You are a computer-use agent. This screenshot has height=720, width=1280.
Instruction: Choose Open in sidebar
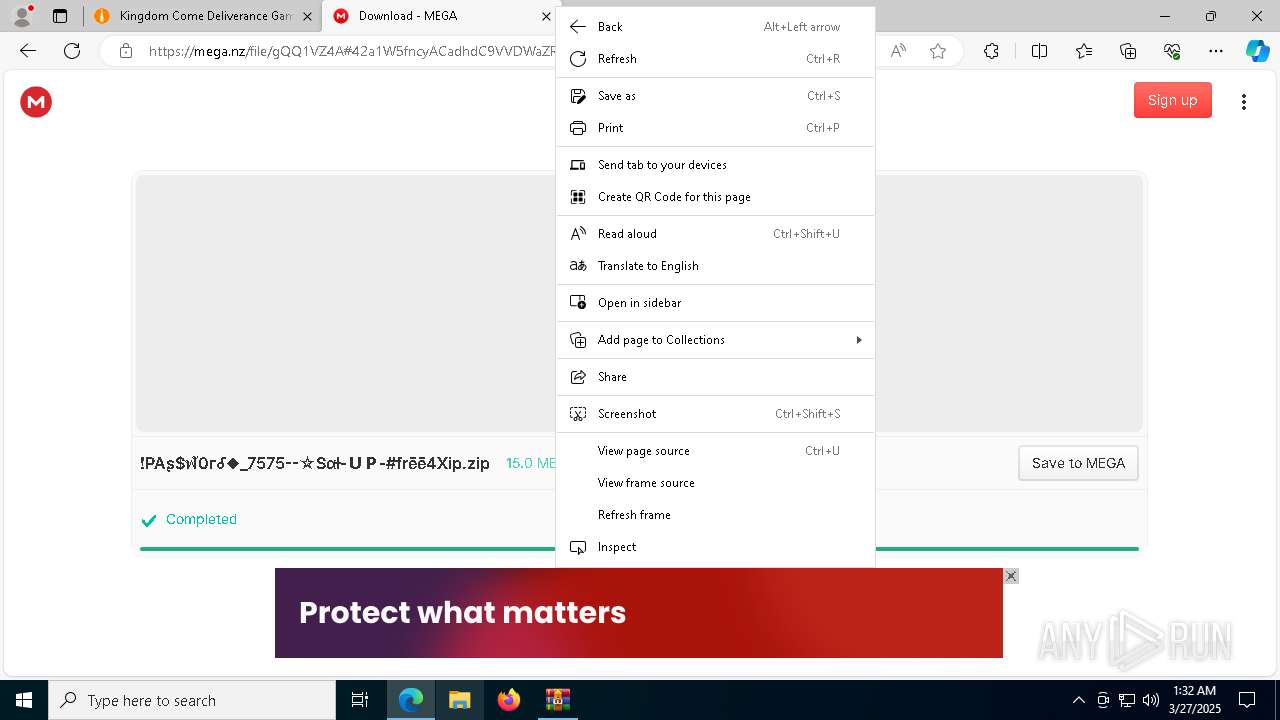(x=715, y=303)
